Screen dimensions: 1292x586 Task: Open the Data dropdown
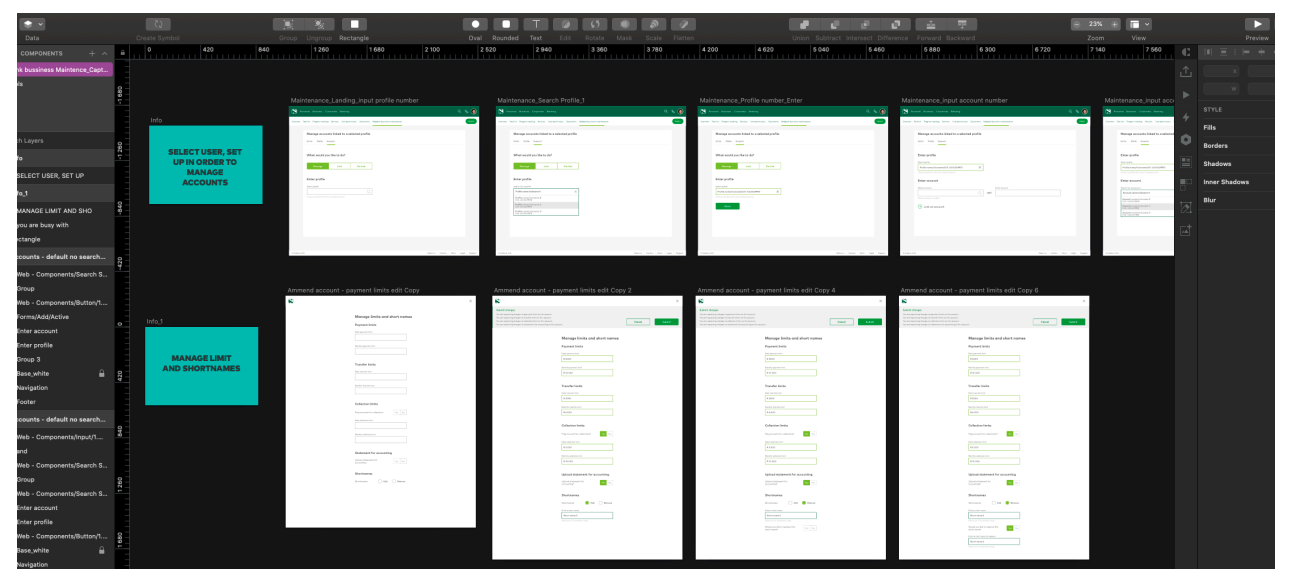pyautogui.click(x=32, y=24)
